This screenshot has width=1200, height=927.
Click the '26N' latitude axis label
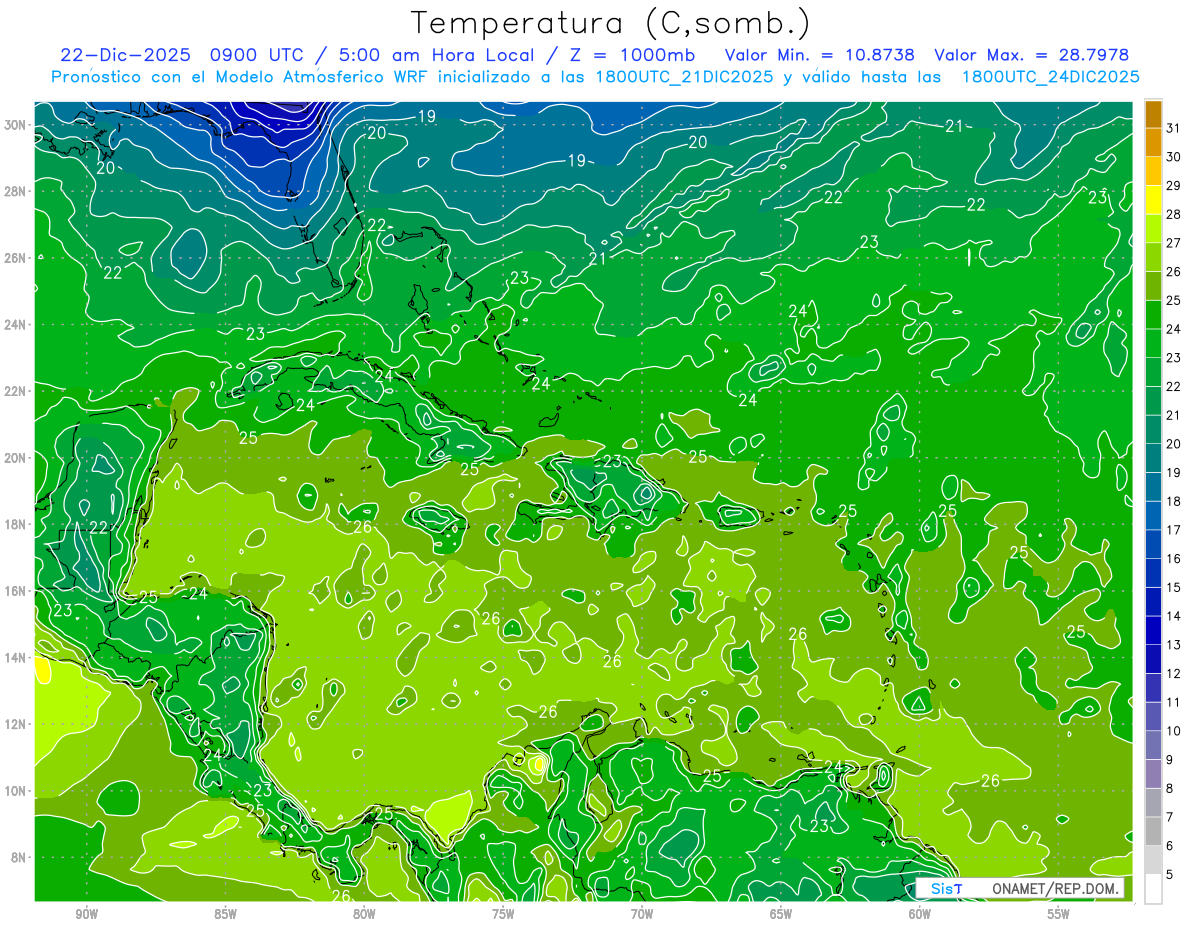pyautogui.click(x=16, y=258)
